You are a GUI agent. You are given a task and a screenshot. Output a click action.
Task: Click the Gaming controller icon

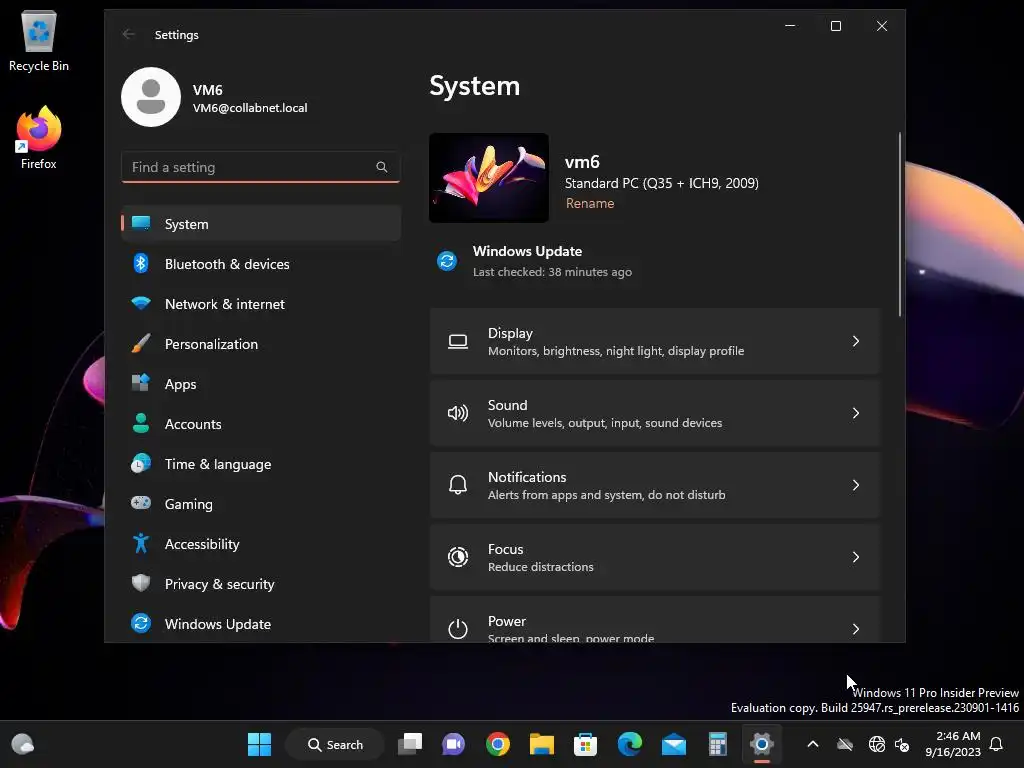(141, 504)
